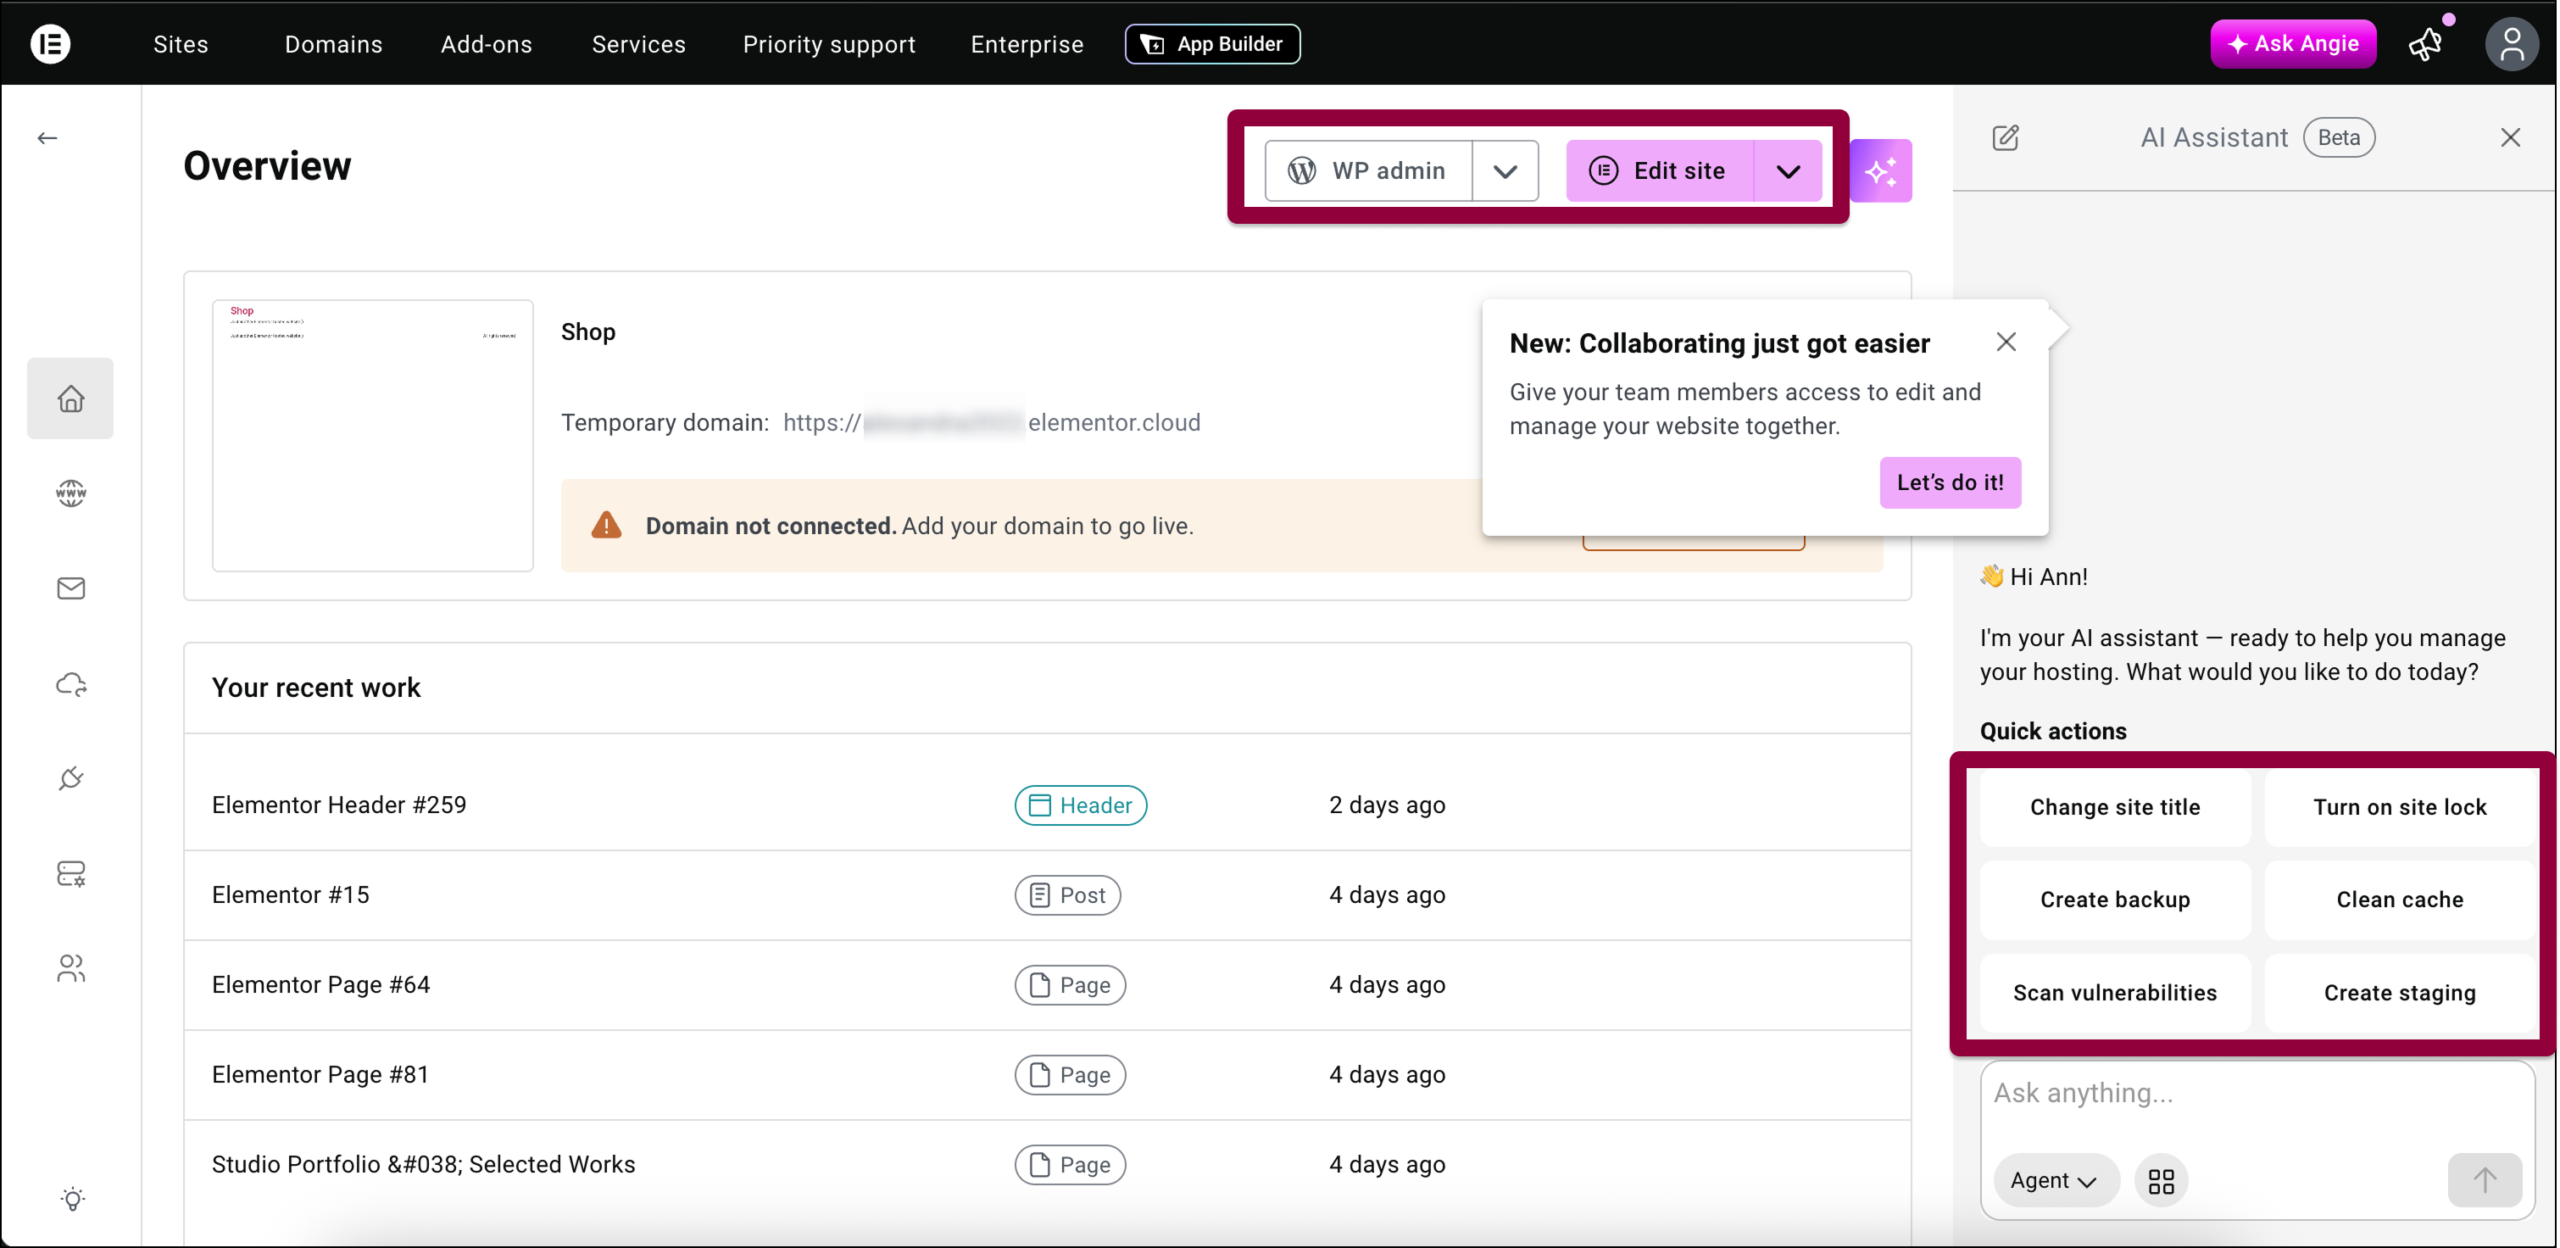Click Page badge for Elementor Page #64
This screenshot has width=2560, height=1248.
click(1070, 985)
